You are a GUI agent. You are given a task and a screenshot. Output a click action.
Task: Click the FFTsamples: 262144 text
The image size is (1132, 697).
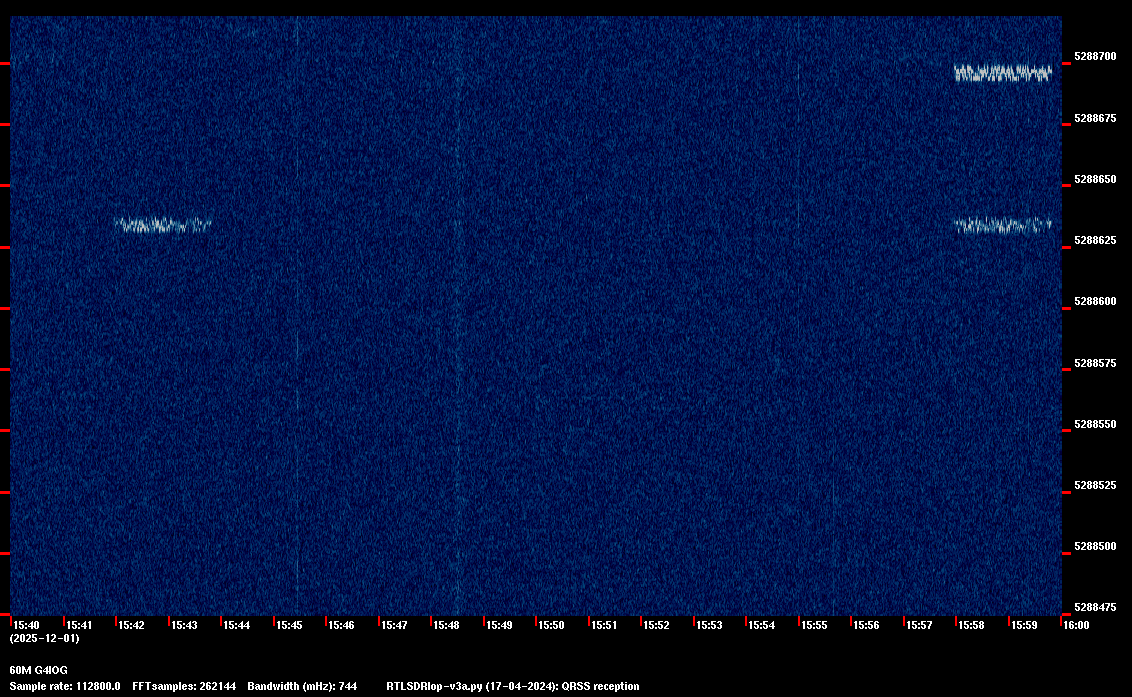(184, 686)
